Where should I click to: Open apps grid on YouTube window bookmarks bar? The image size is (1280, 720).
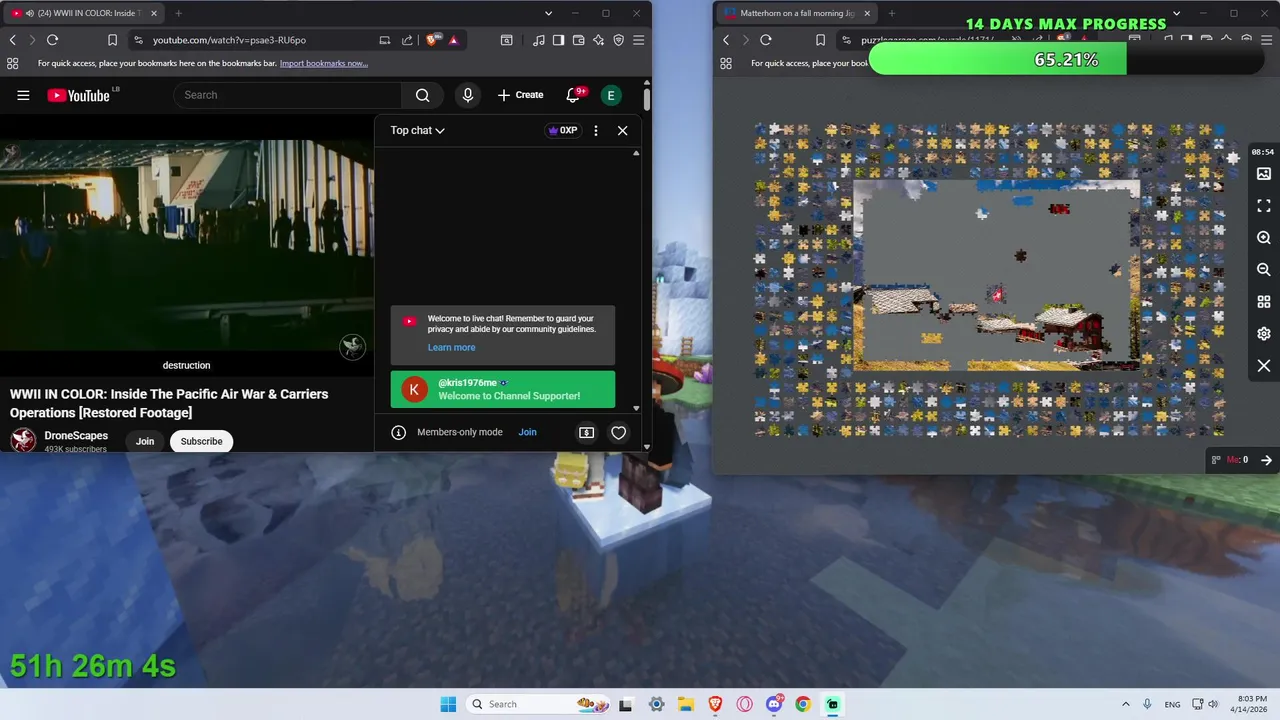(12, 63)
